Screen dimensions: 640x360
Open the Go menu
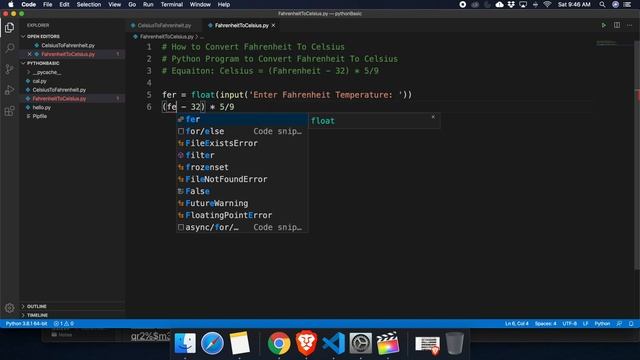tap(132, 4)
